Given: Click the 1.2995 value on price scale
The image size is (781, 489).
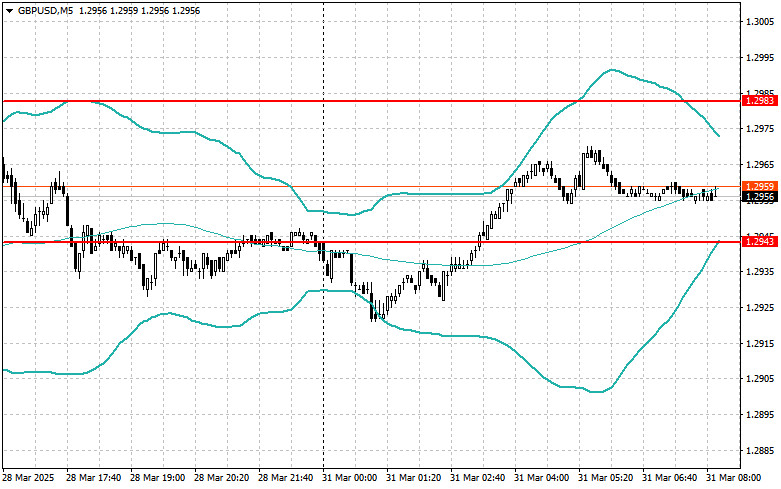Looking at the screenshot, I should (x=760, y=58).
